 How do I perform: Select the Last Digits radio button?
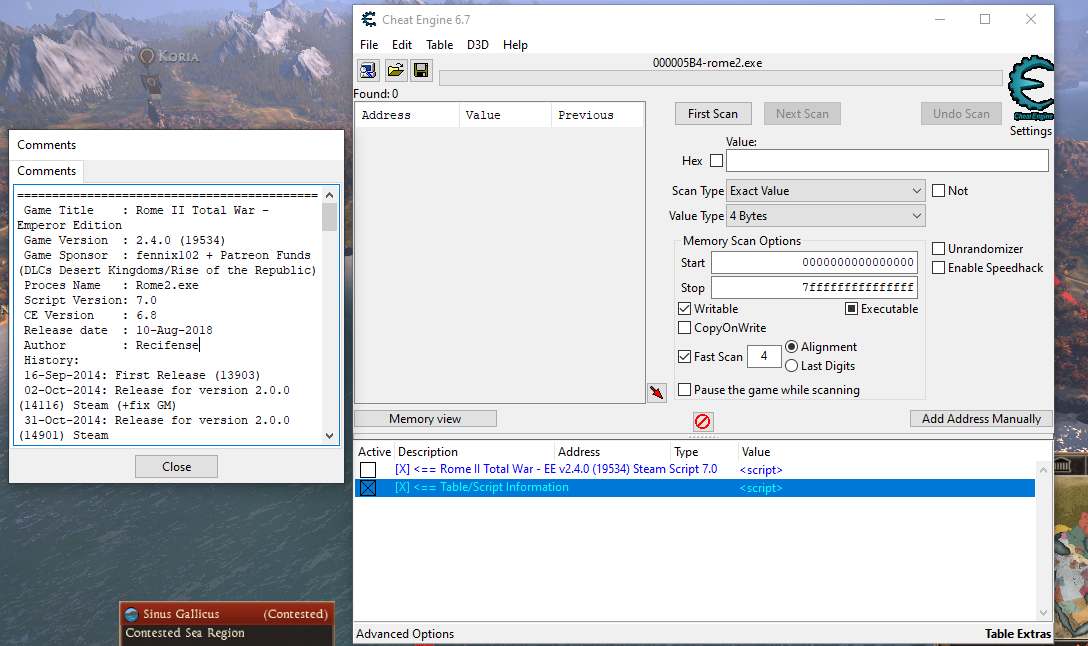792,366
